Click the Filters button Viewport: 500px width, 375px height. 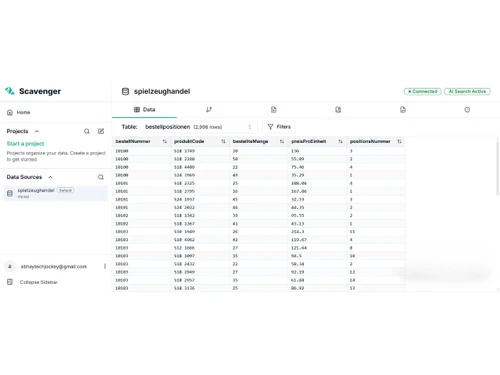coord(279,127)
